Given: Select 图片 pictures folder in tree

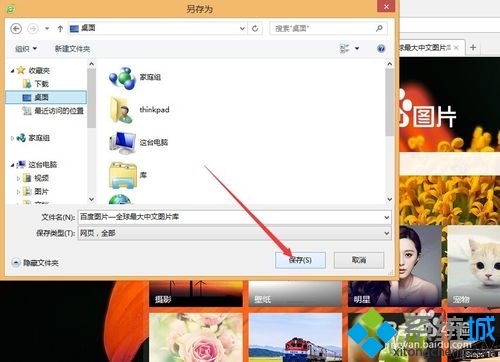Looking at the screenshot, I should click(36, 192).
